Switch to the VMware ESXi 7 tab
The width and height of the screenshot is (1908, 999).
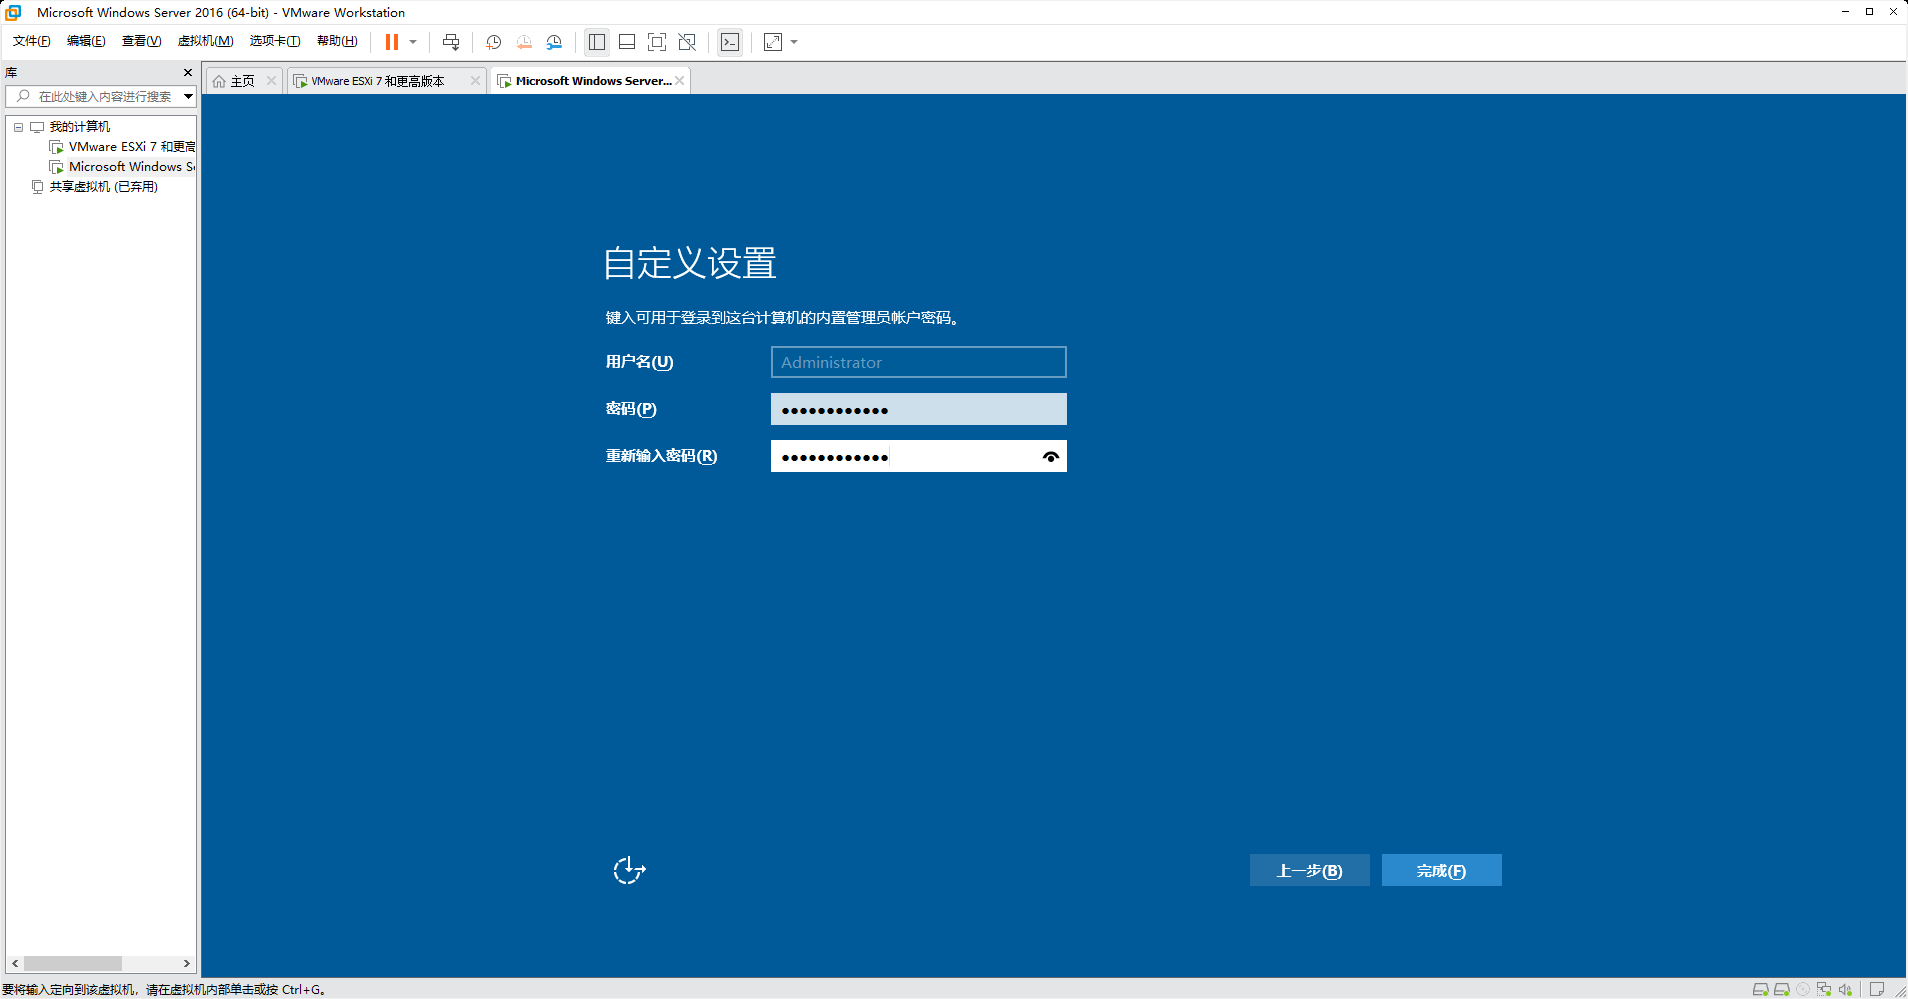coord(378,81)
